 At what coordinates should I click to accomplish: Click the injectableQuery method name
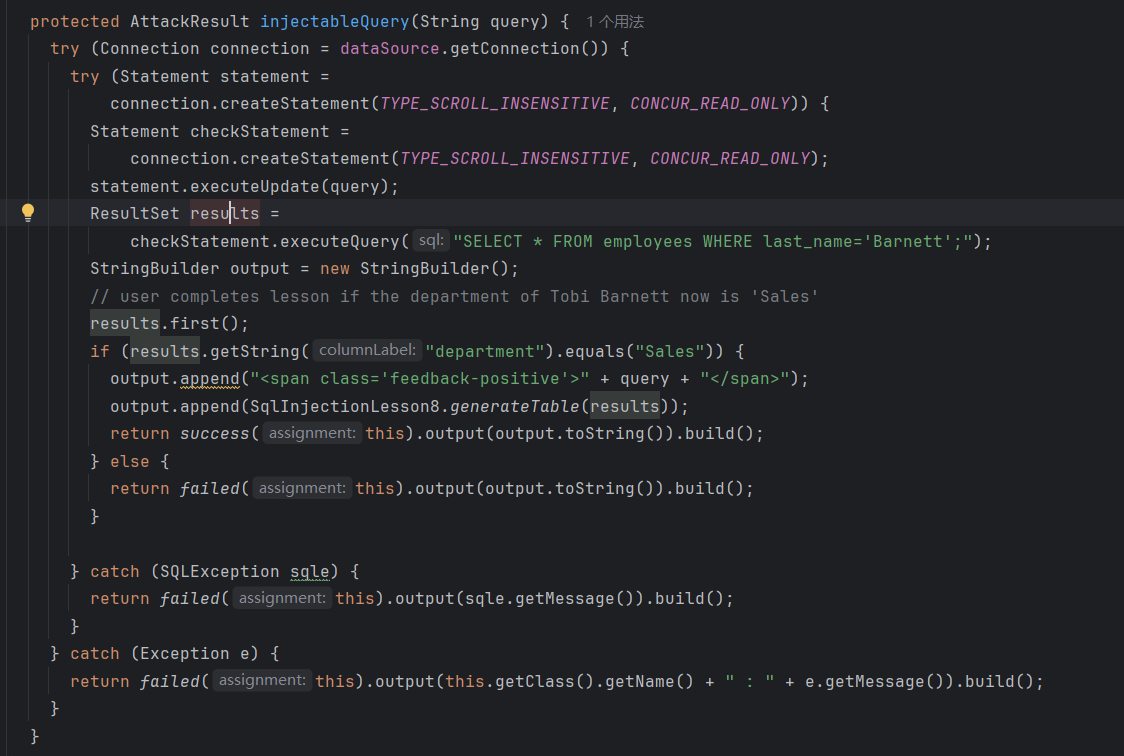click(x=327, y=21)
